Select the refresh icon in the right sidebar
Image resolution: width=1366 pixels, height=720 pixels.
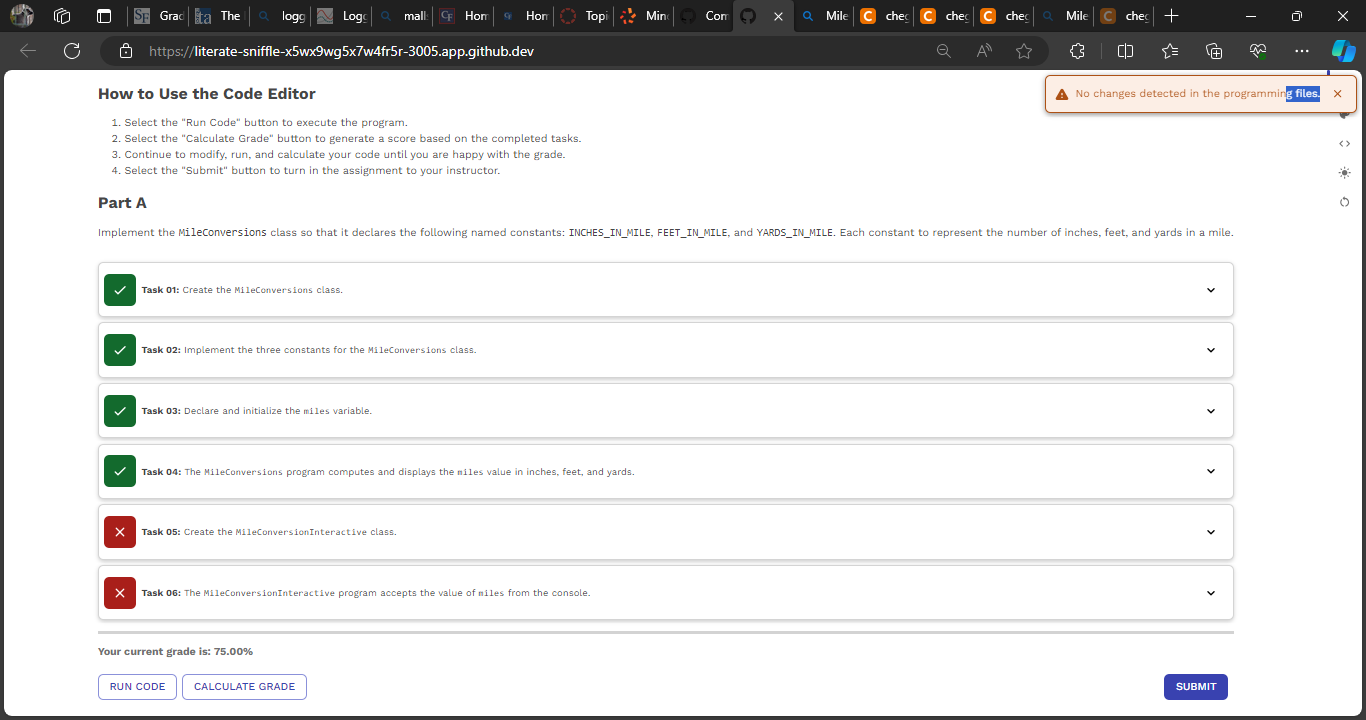pyautogui.click(x=1344, y=201)
